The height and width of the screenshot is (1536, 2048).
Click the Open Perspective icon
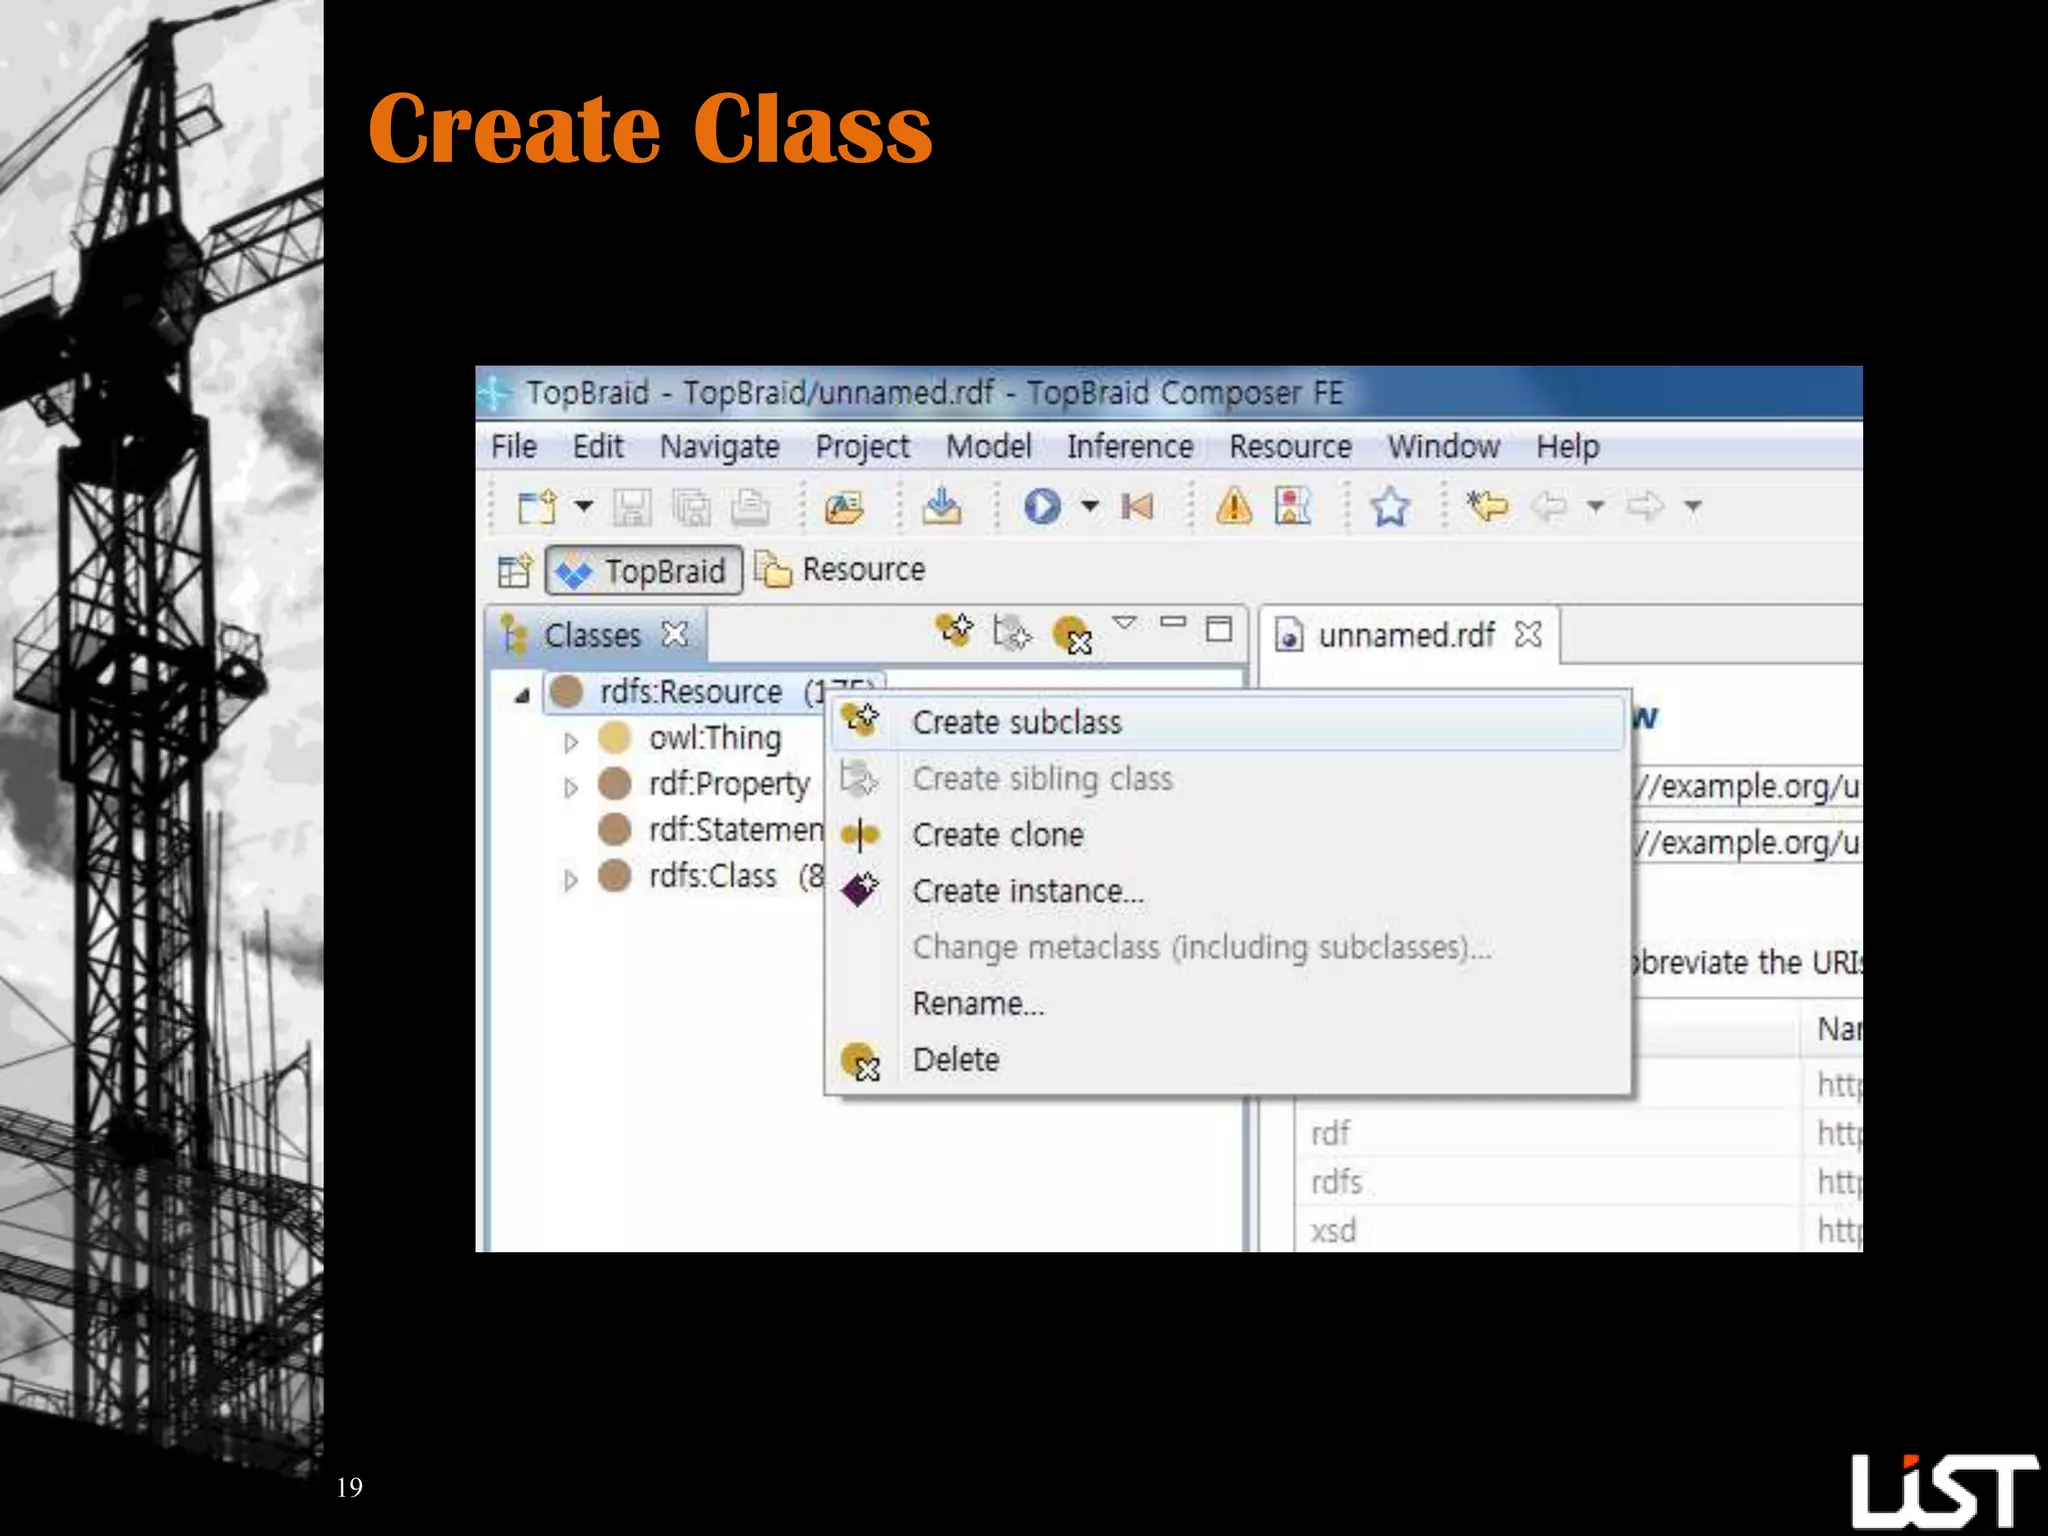pos(515,571)
